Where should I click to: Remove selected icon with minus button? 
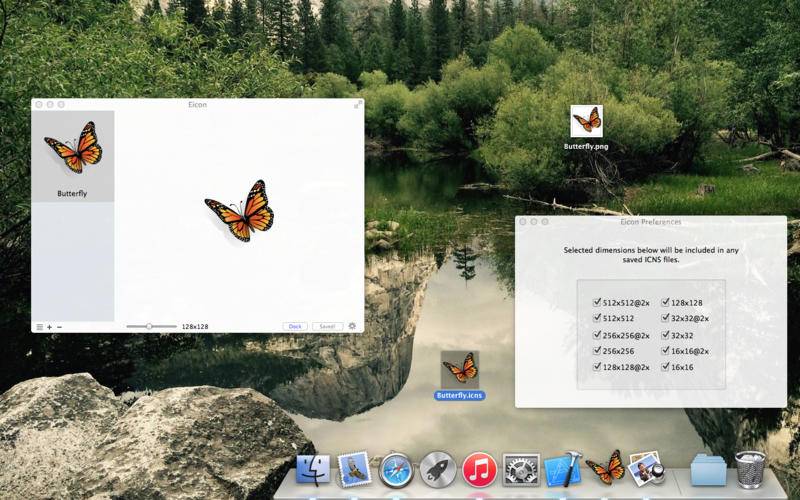coord(60,327)
